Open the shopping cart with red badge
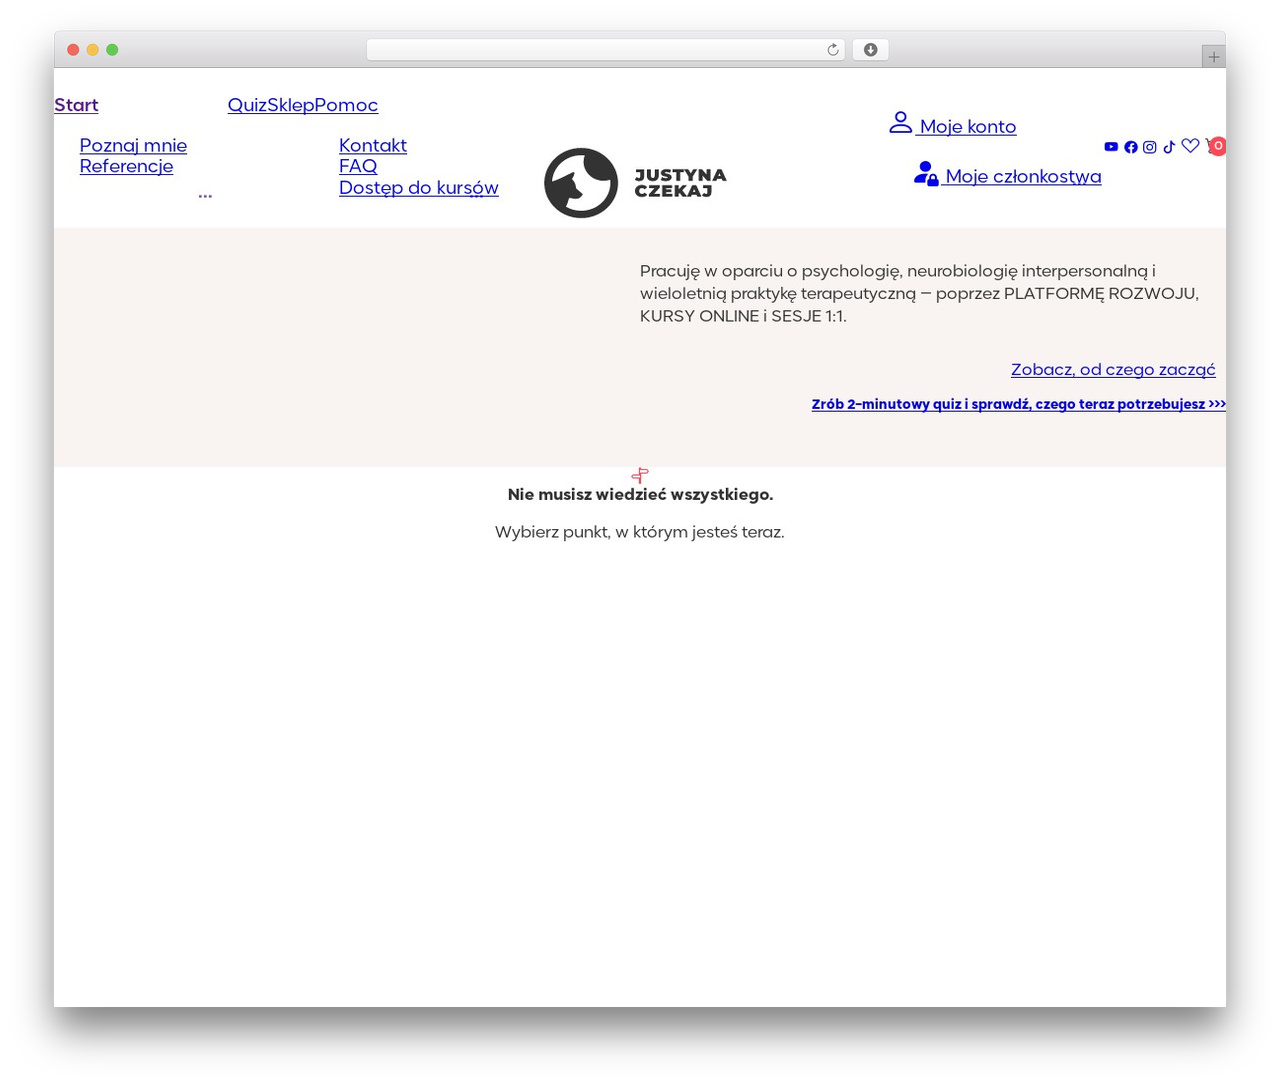This screenshot has width=1280, height=1084. click(x=1215, y=146)
